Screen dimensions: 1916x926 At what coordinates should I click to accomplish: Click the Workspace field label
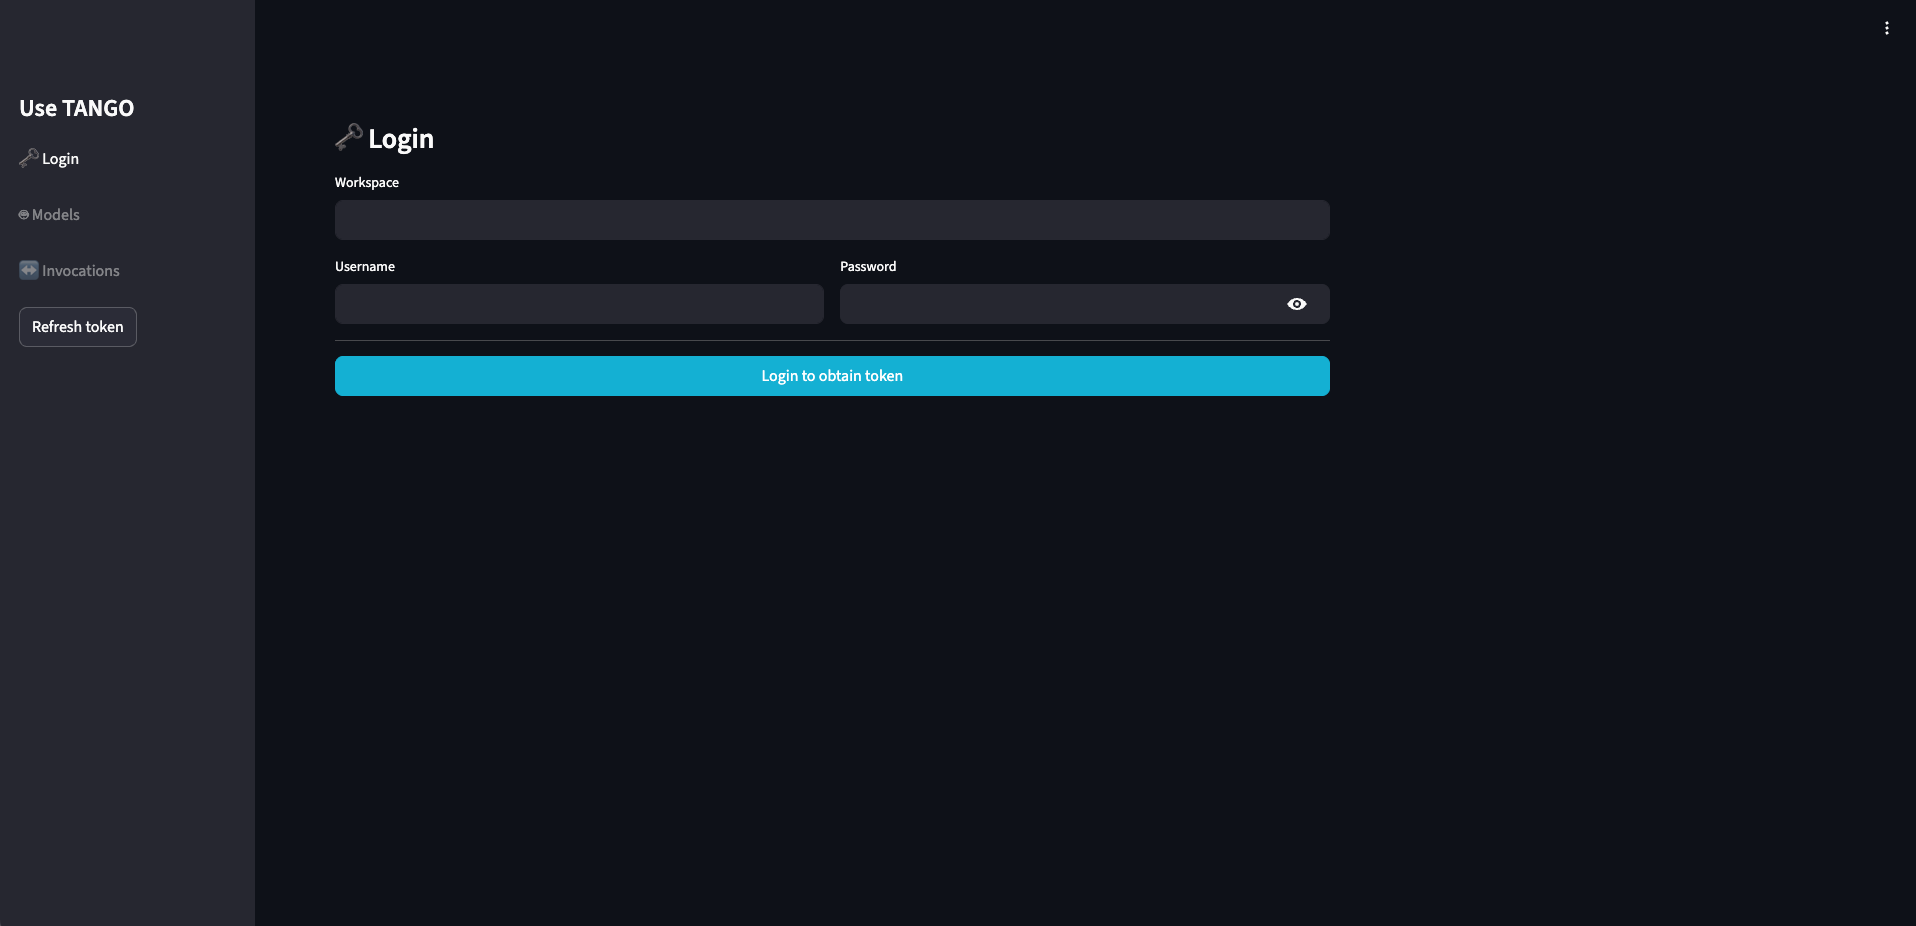365,182
